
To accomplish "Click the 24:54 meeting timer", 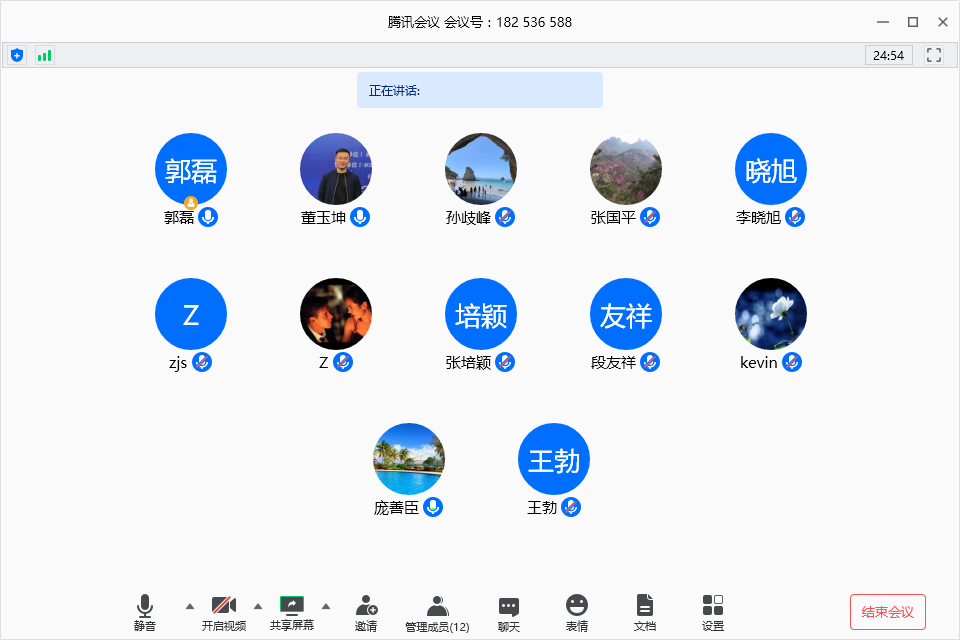I will coord(888,55).
